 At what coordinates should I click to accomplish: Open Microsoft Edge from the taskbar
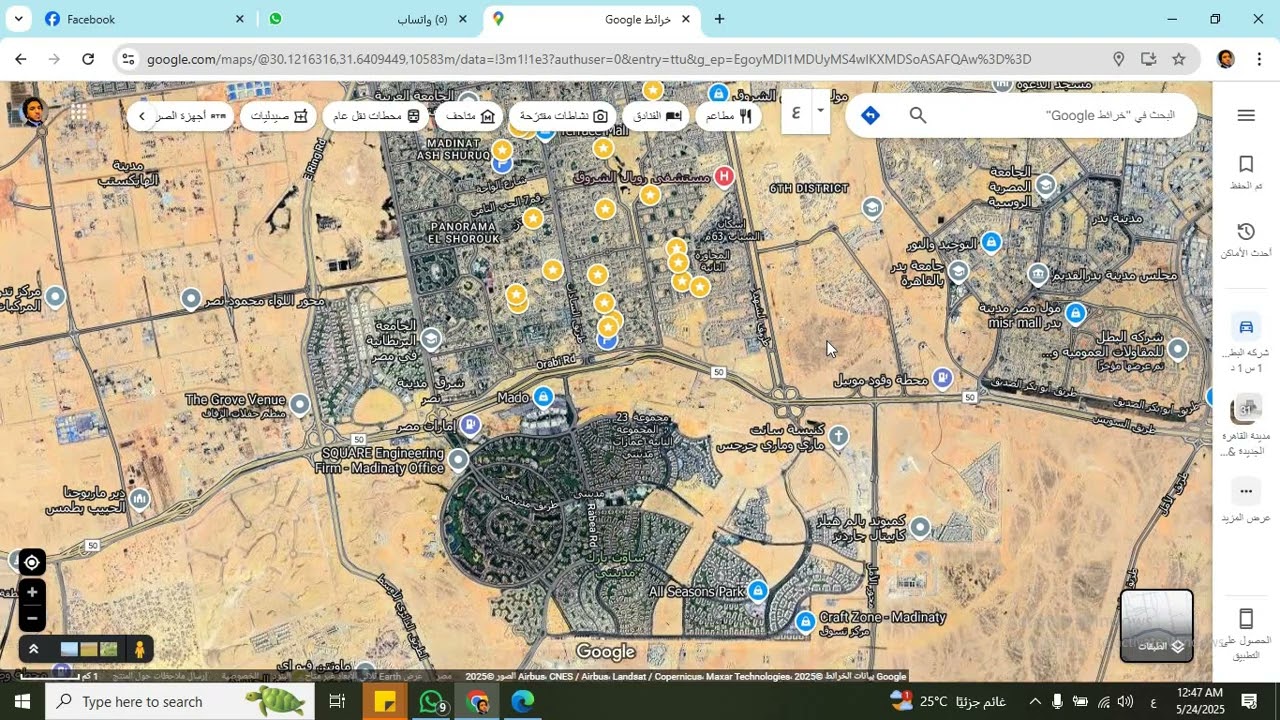(523, 701)
